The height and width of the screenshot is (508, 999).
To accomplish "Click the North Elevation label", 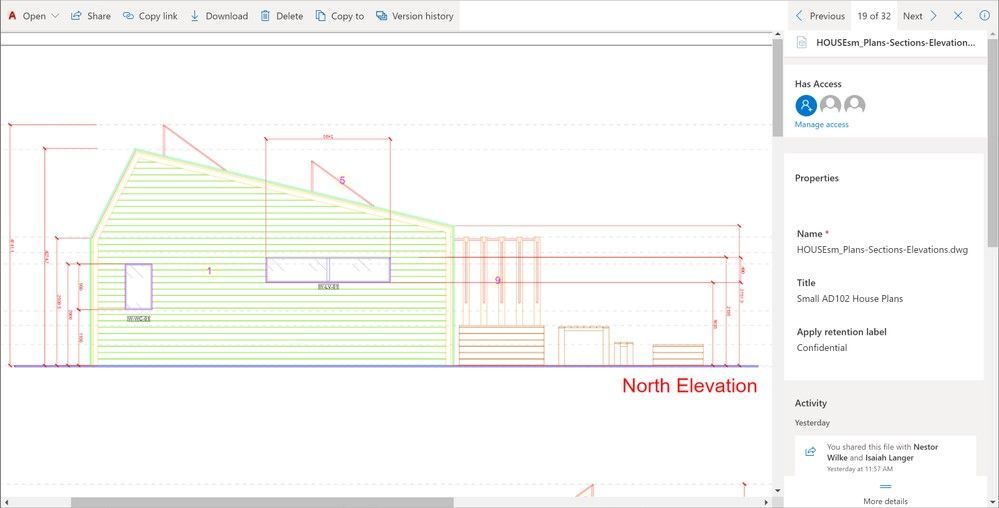I will click(x=689, y=386).
